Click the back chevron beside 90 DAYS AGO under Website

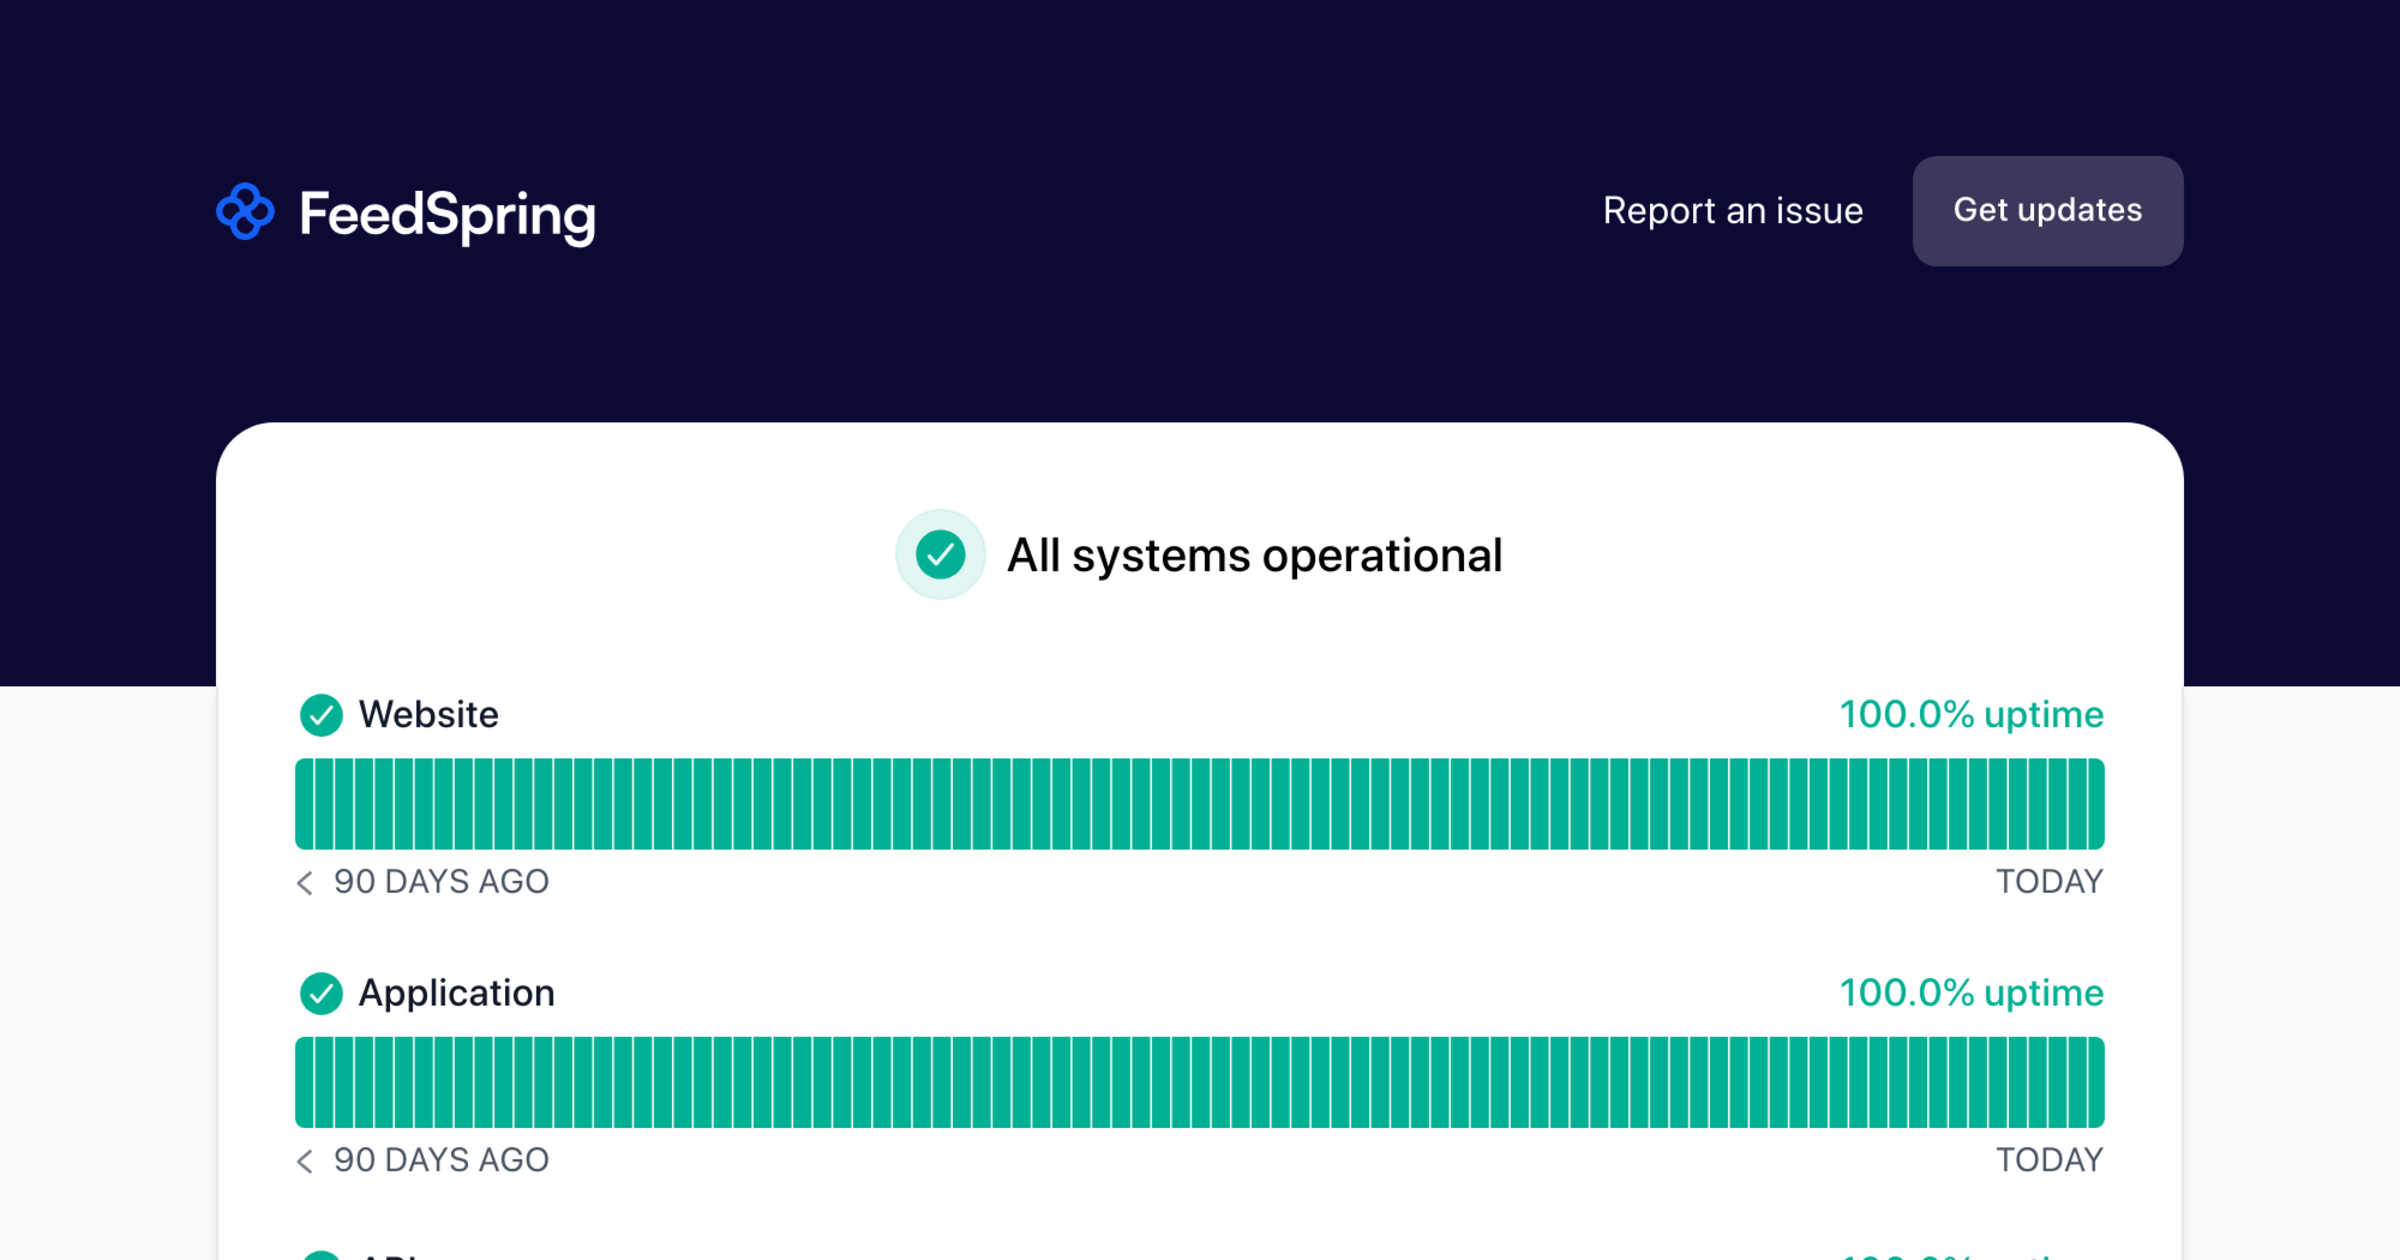pos(303,883)
